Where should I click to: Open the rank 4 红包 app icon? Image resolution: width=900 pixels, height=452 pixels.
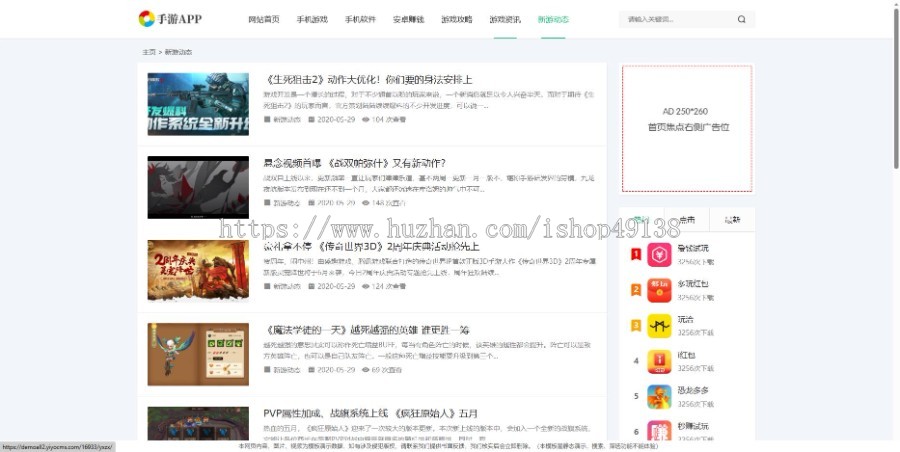660,362
